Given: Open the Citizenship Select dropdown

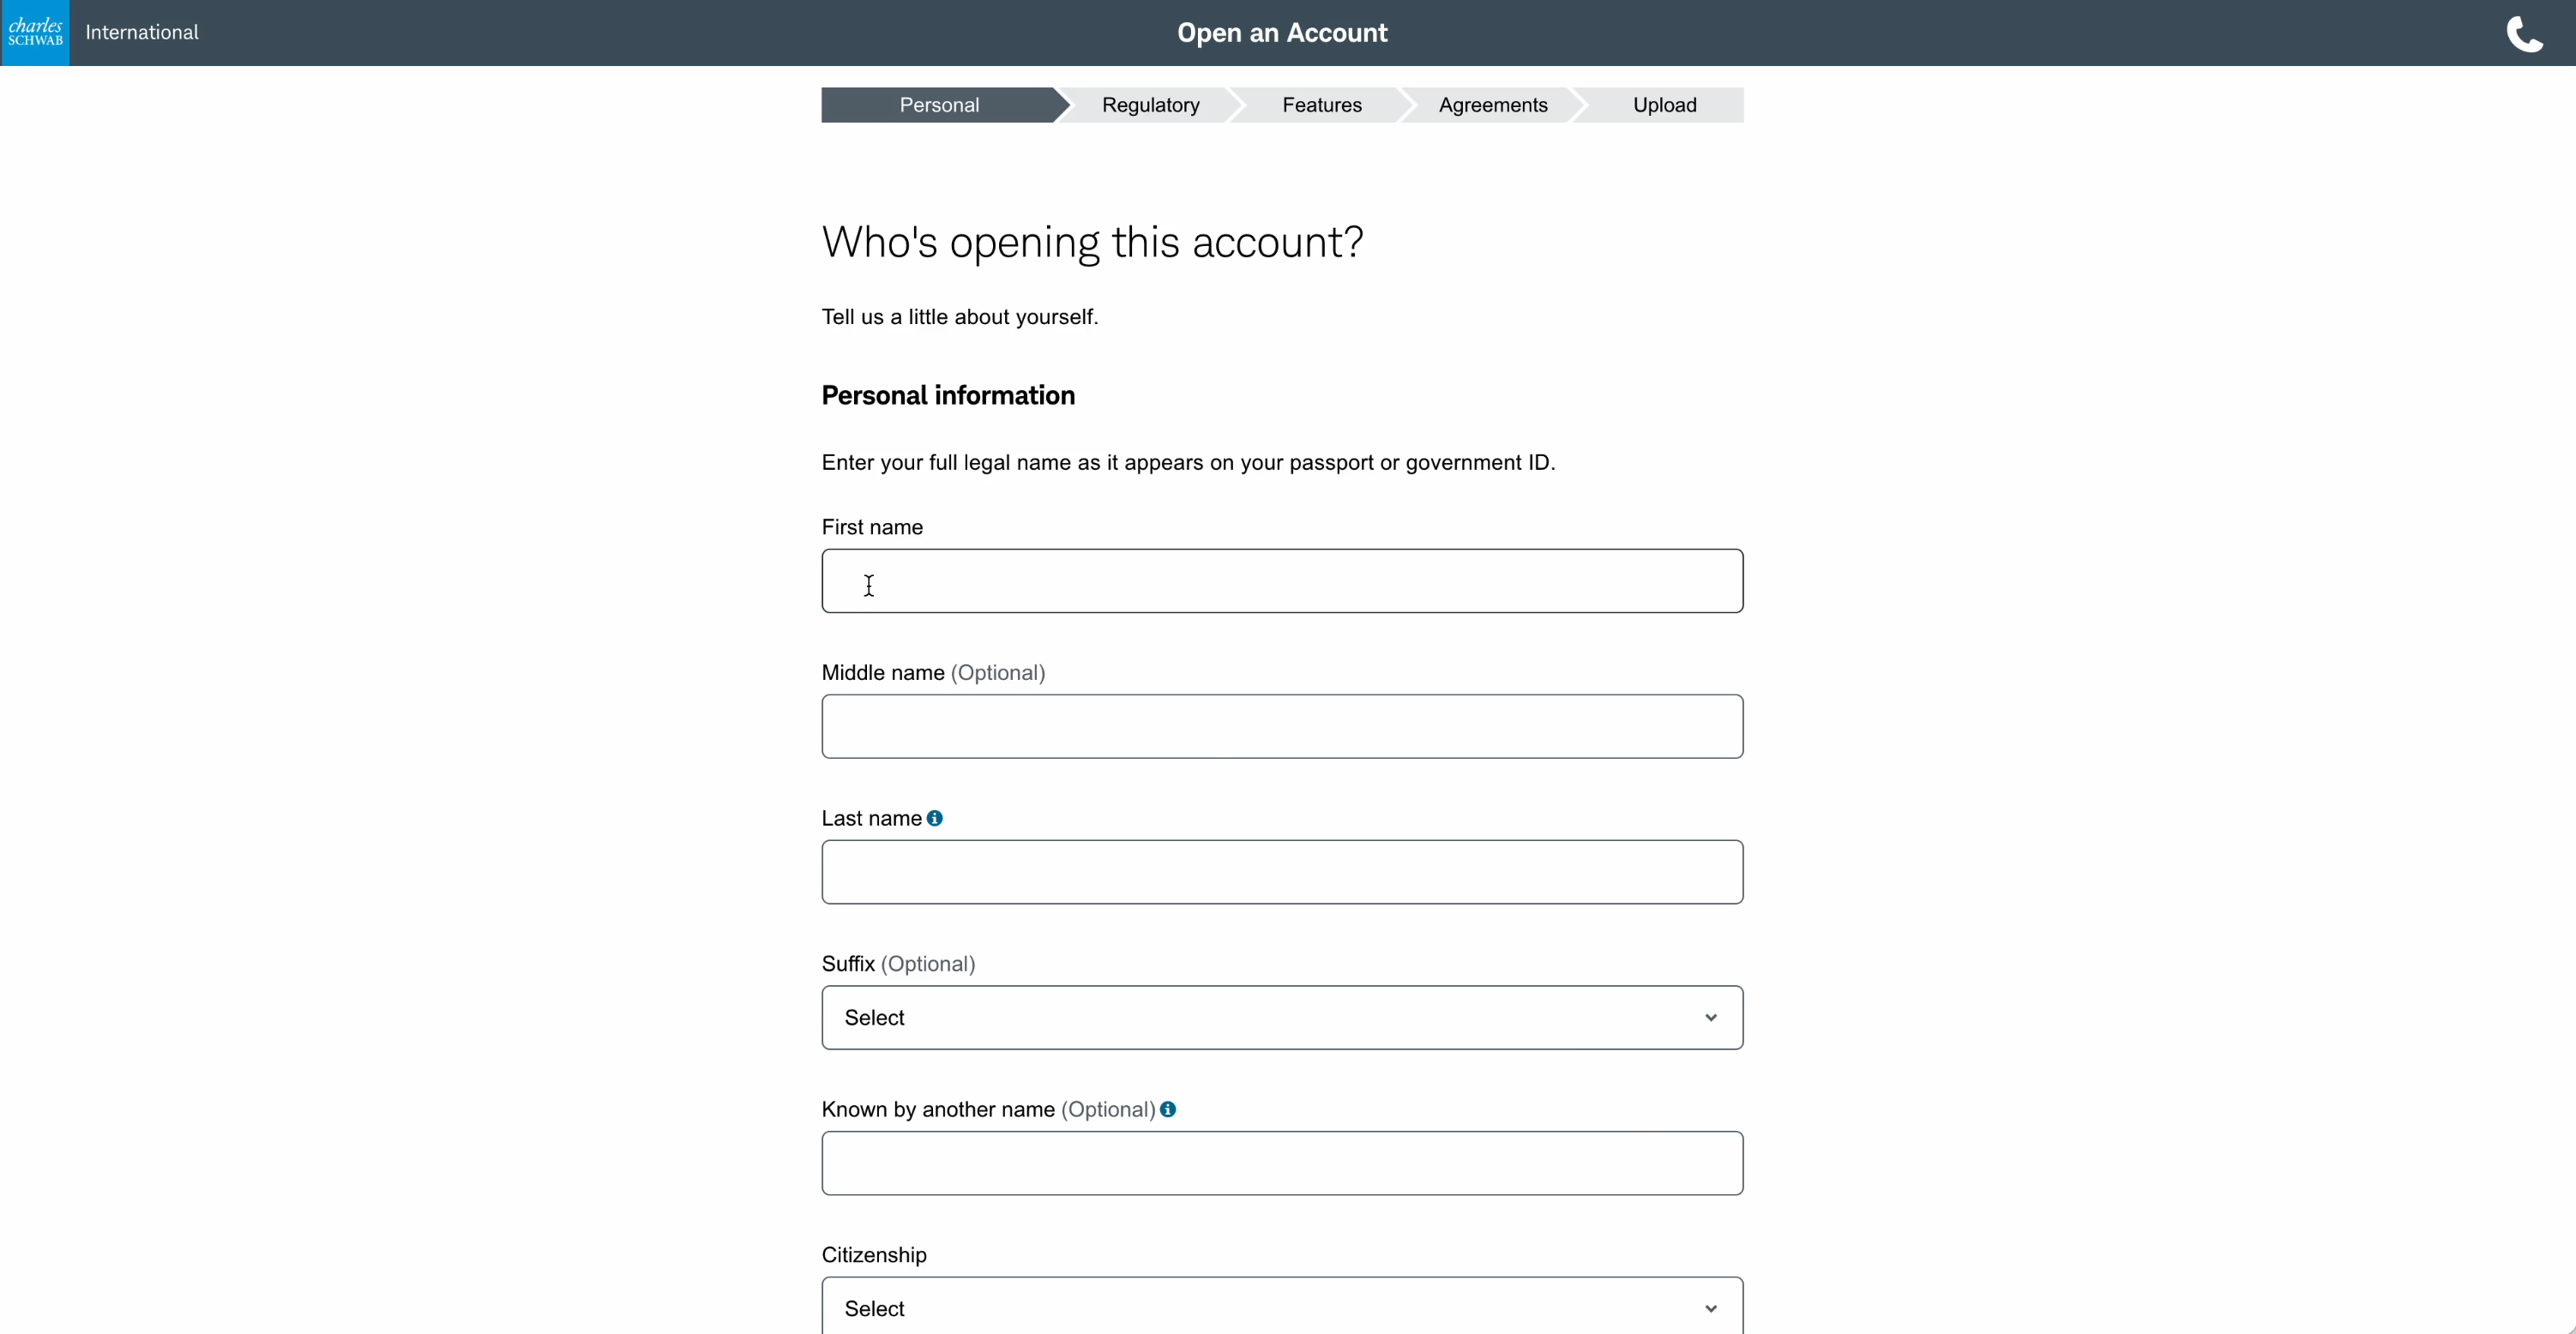Looking at the screenshot, I should 1282,1306.
